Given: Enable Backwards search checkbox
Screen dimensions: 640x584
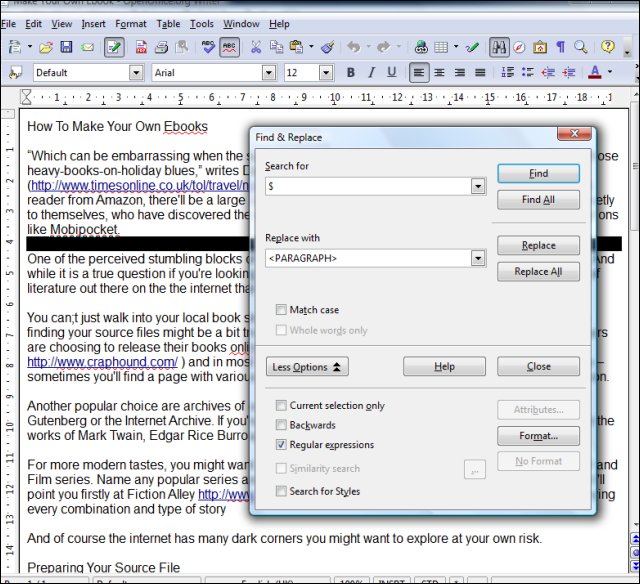Looking at the screenshot, I should (281, 425).
